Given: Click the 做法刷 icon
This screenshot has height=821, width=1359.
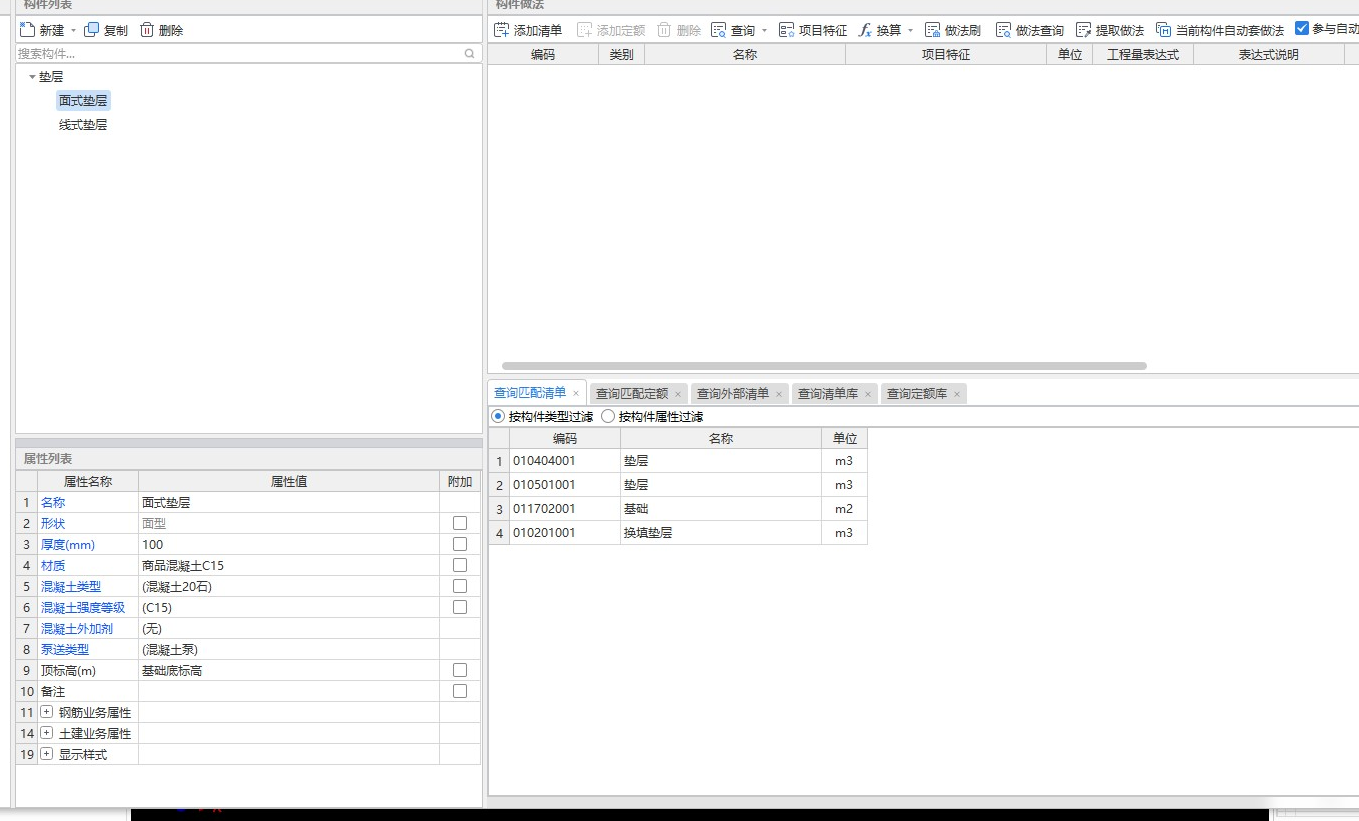Looking at the screenshot, I should [x=932, y=30].
